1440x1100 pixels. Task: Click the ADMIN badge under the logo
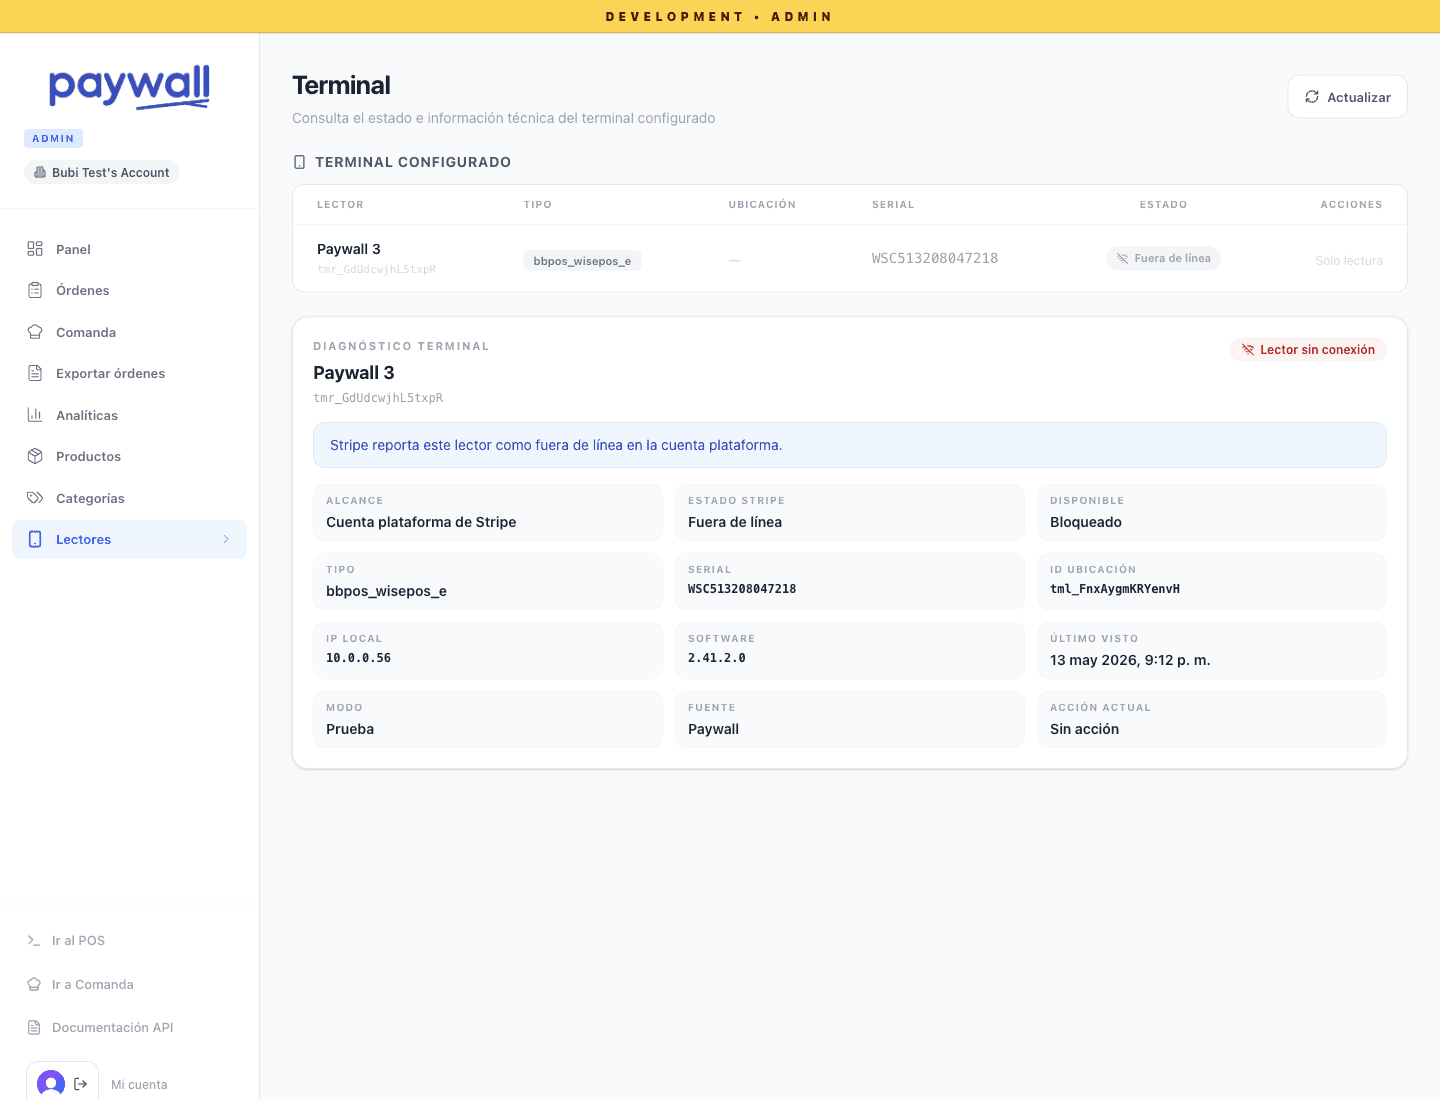[x=53, y=138]
